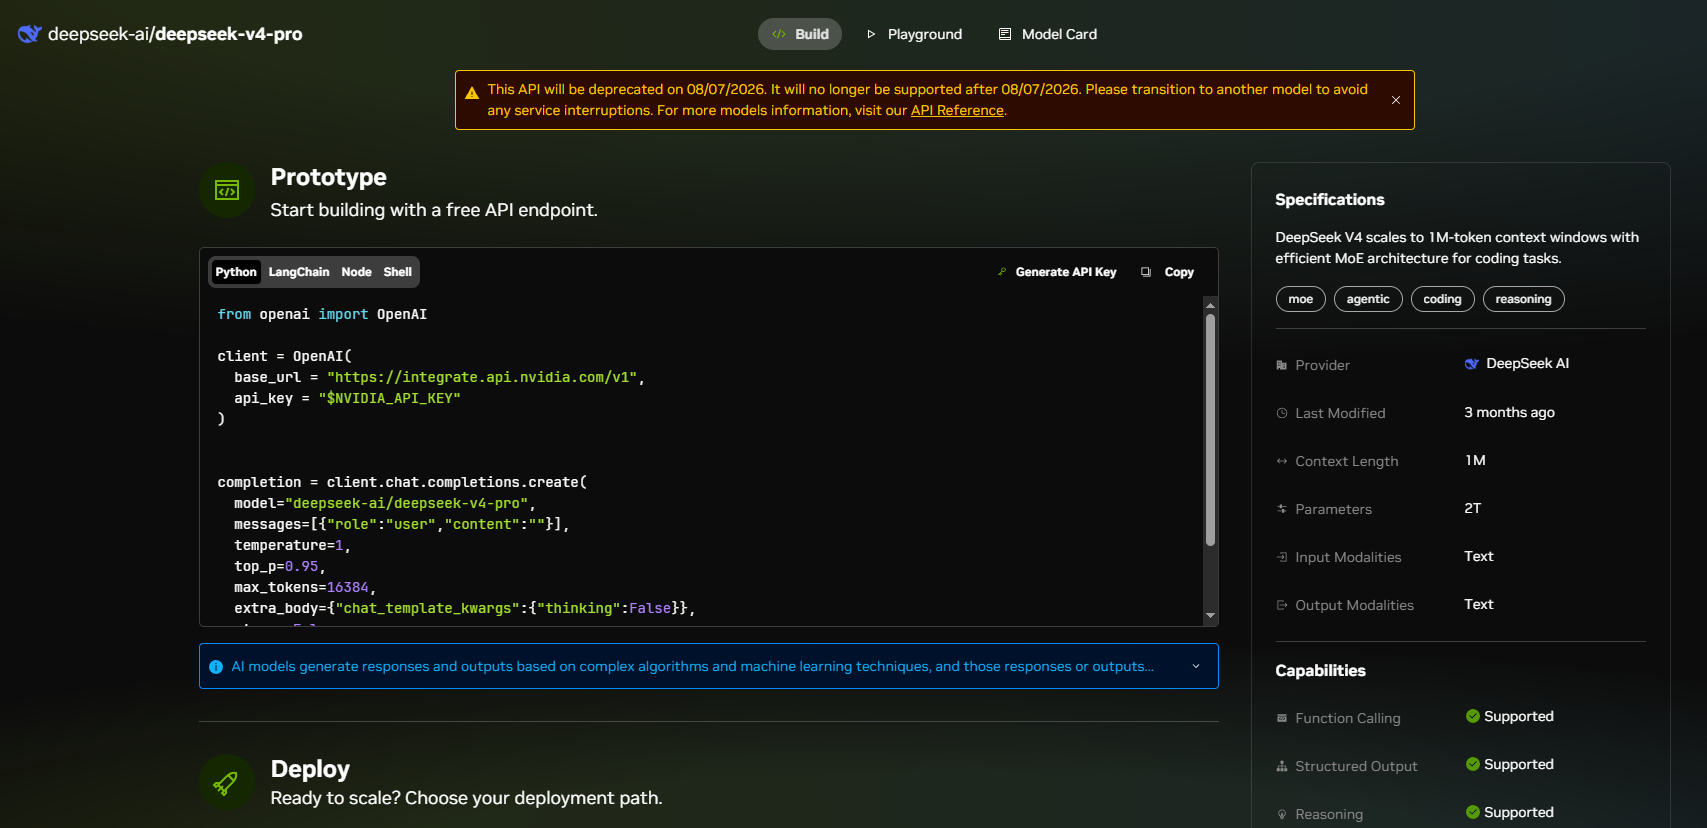
Task: Click the Playground play triangle icon
Action: 871,34
